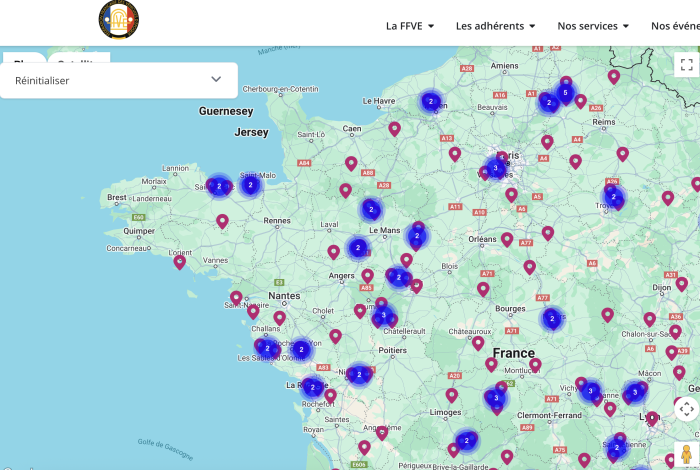
Task: Click the Brest city label
Action: coord(117,197)
